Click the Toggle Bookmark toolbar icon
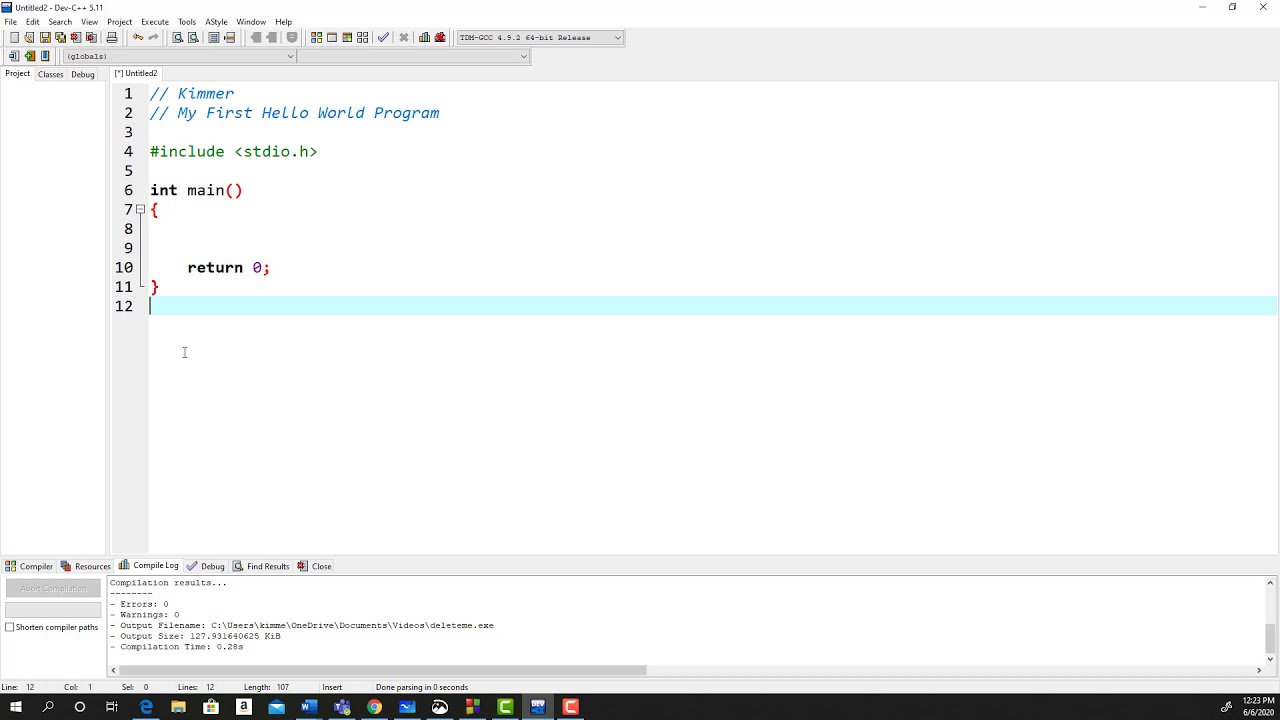The image size is (1280, 720). (29, 56)
